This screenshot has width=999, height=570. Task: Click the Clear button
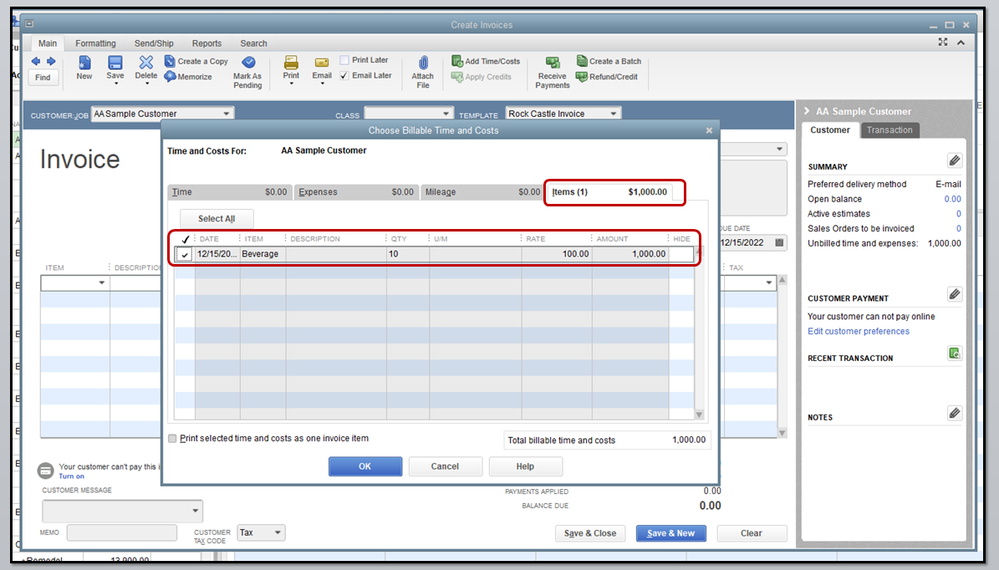click(x=751, y=533)
